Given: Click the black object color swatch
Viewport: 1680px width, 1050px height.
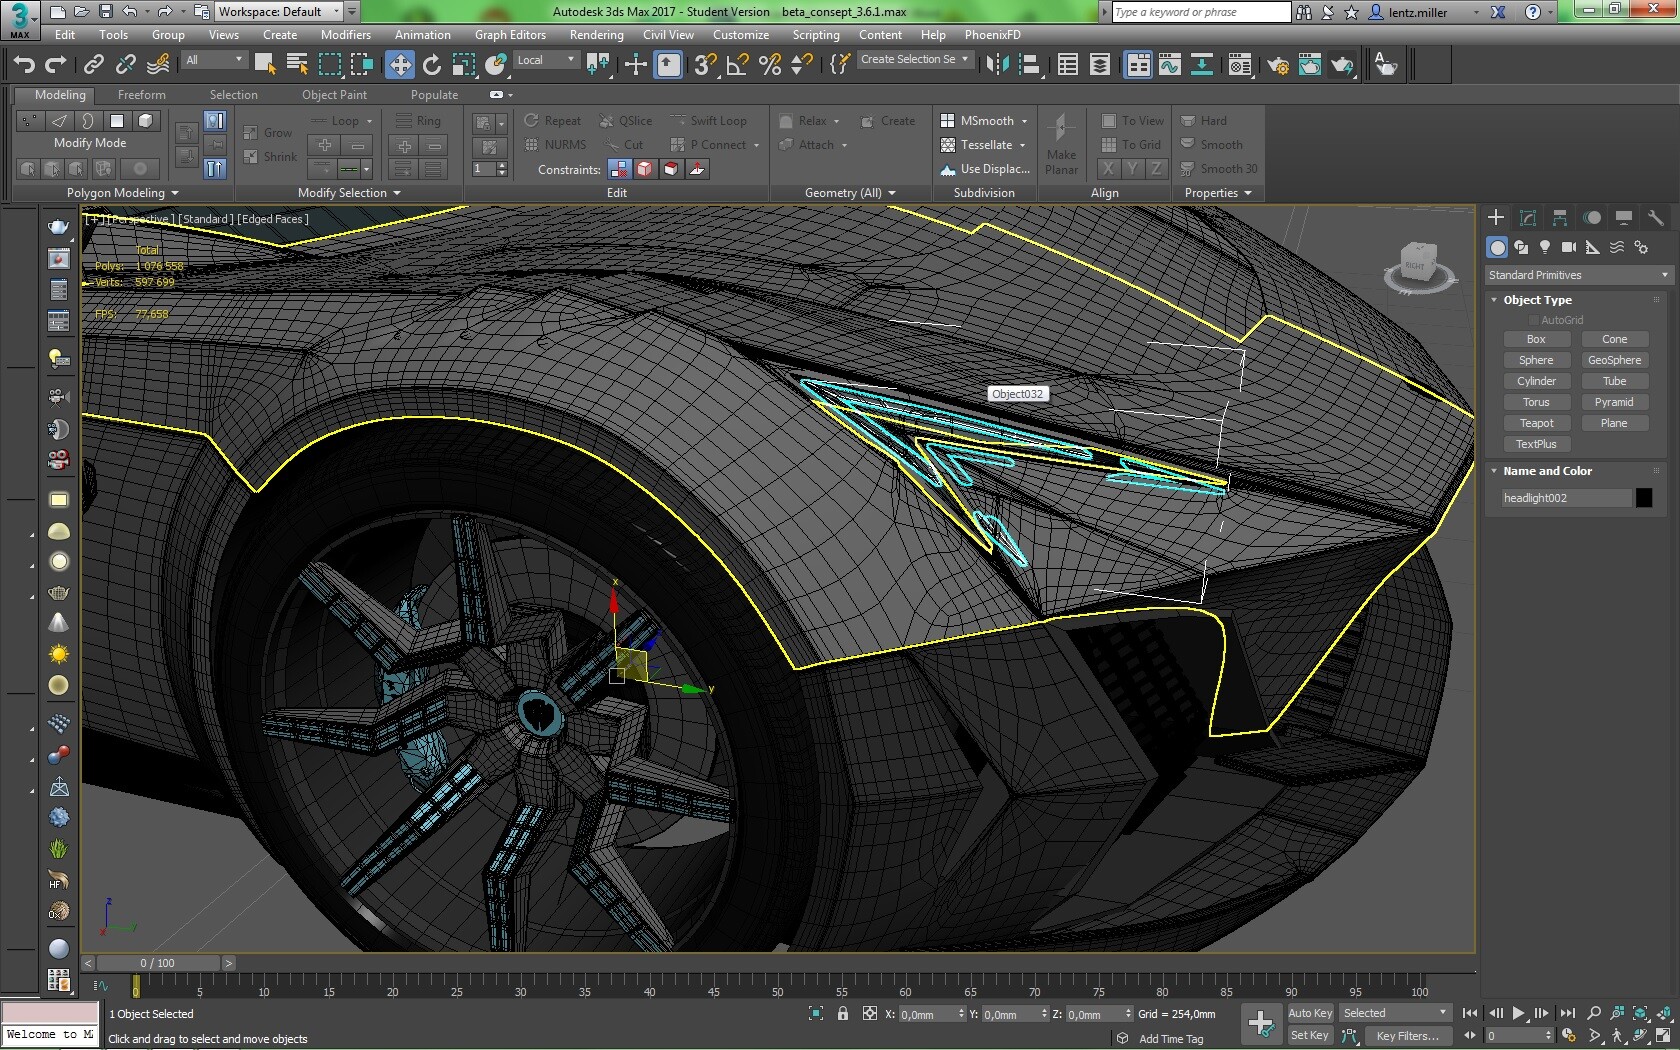Looking at the screenshot, I should pos(1644,498).
